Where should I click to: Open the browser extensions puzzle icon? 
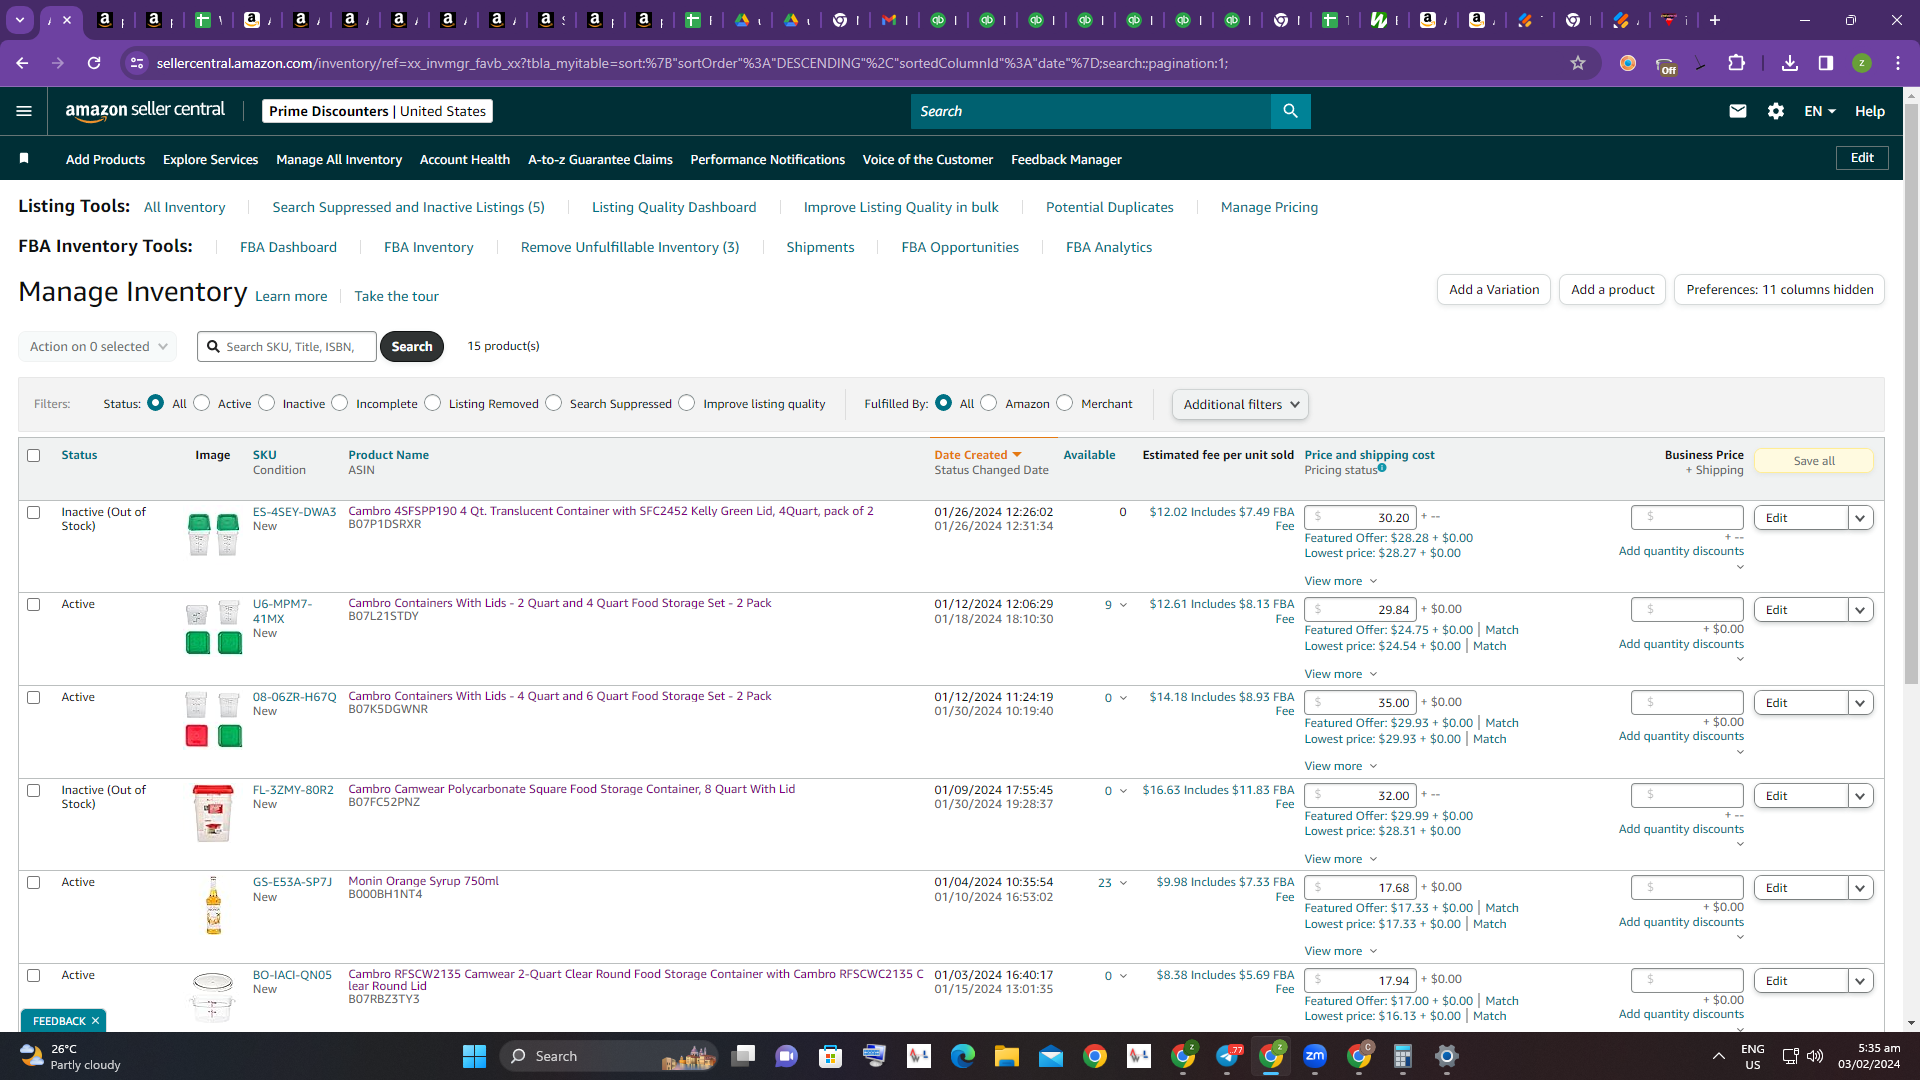(1736, 63)
